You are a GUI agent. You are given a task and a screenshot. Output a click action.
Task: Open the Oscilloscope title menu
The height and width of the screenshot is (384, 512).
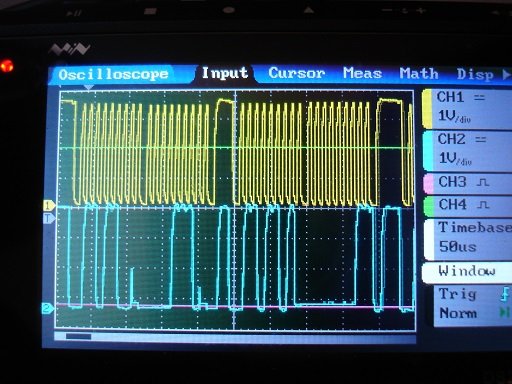pyautogui.click(x=113, y=74)
